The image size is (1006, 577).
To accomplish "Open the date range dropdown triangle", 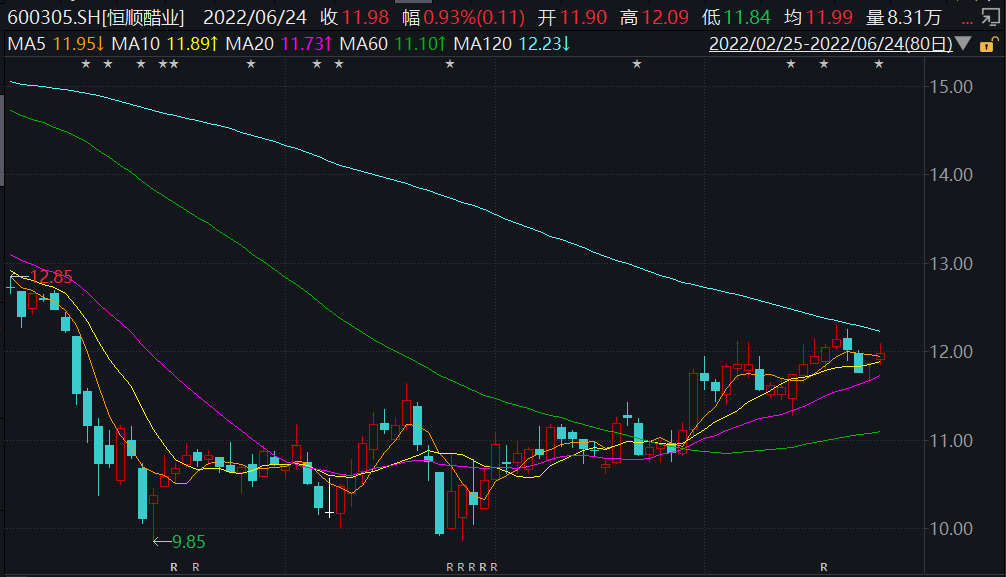I will coord(963,44).
